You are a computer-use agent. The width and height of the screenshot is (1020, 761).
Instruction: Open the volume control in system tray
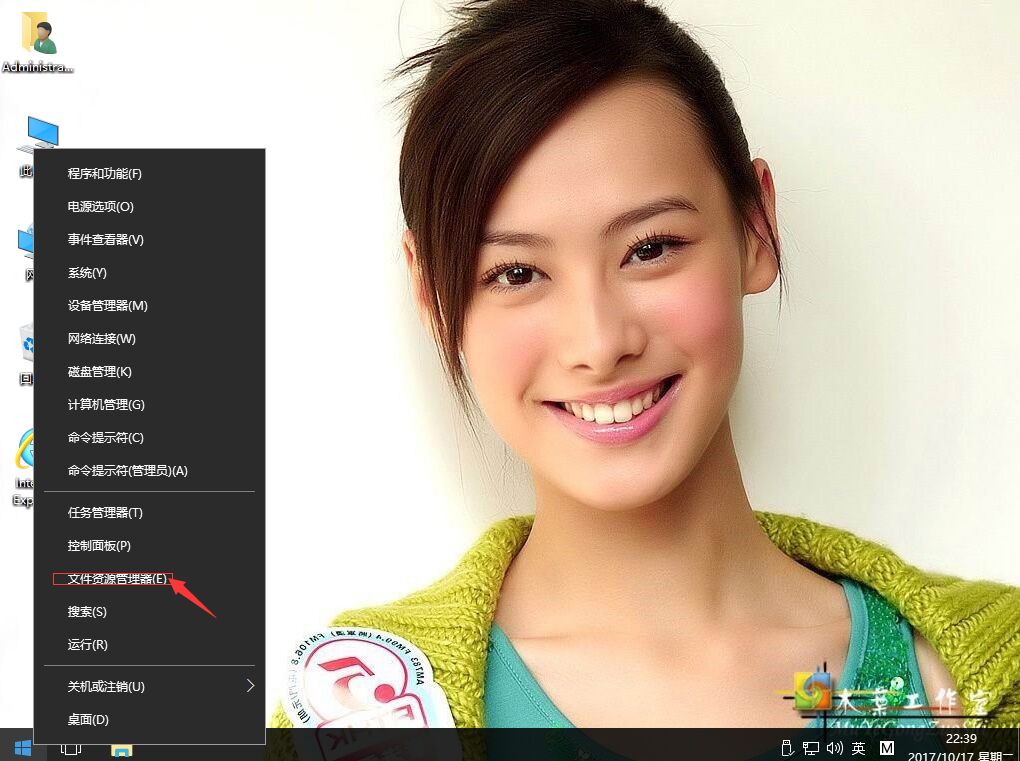point(835,746)
